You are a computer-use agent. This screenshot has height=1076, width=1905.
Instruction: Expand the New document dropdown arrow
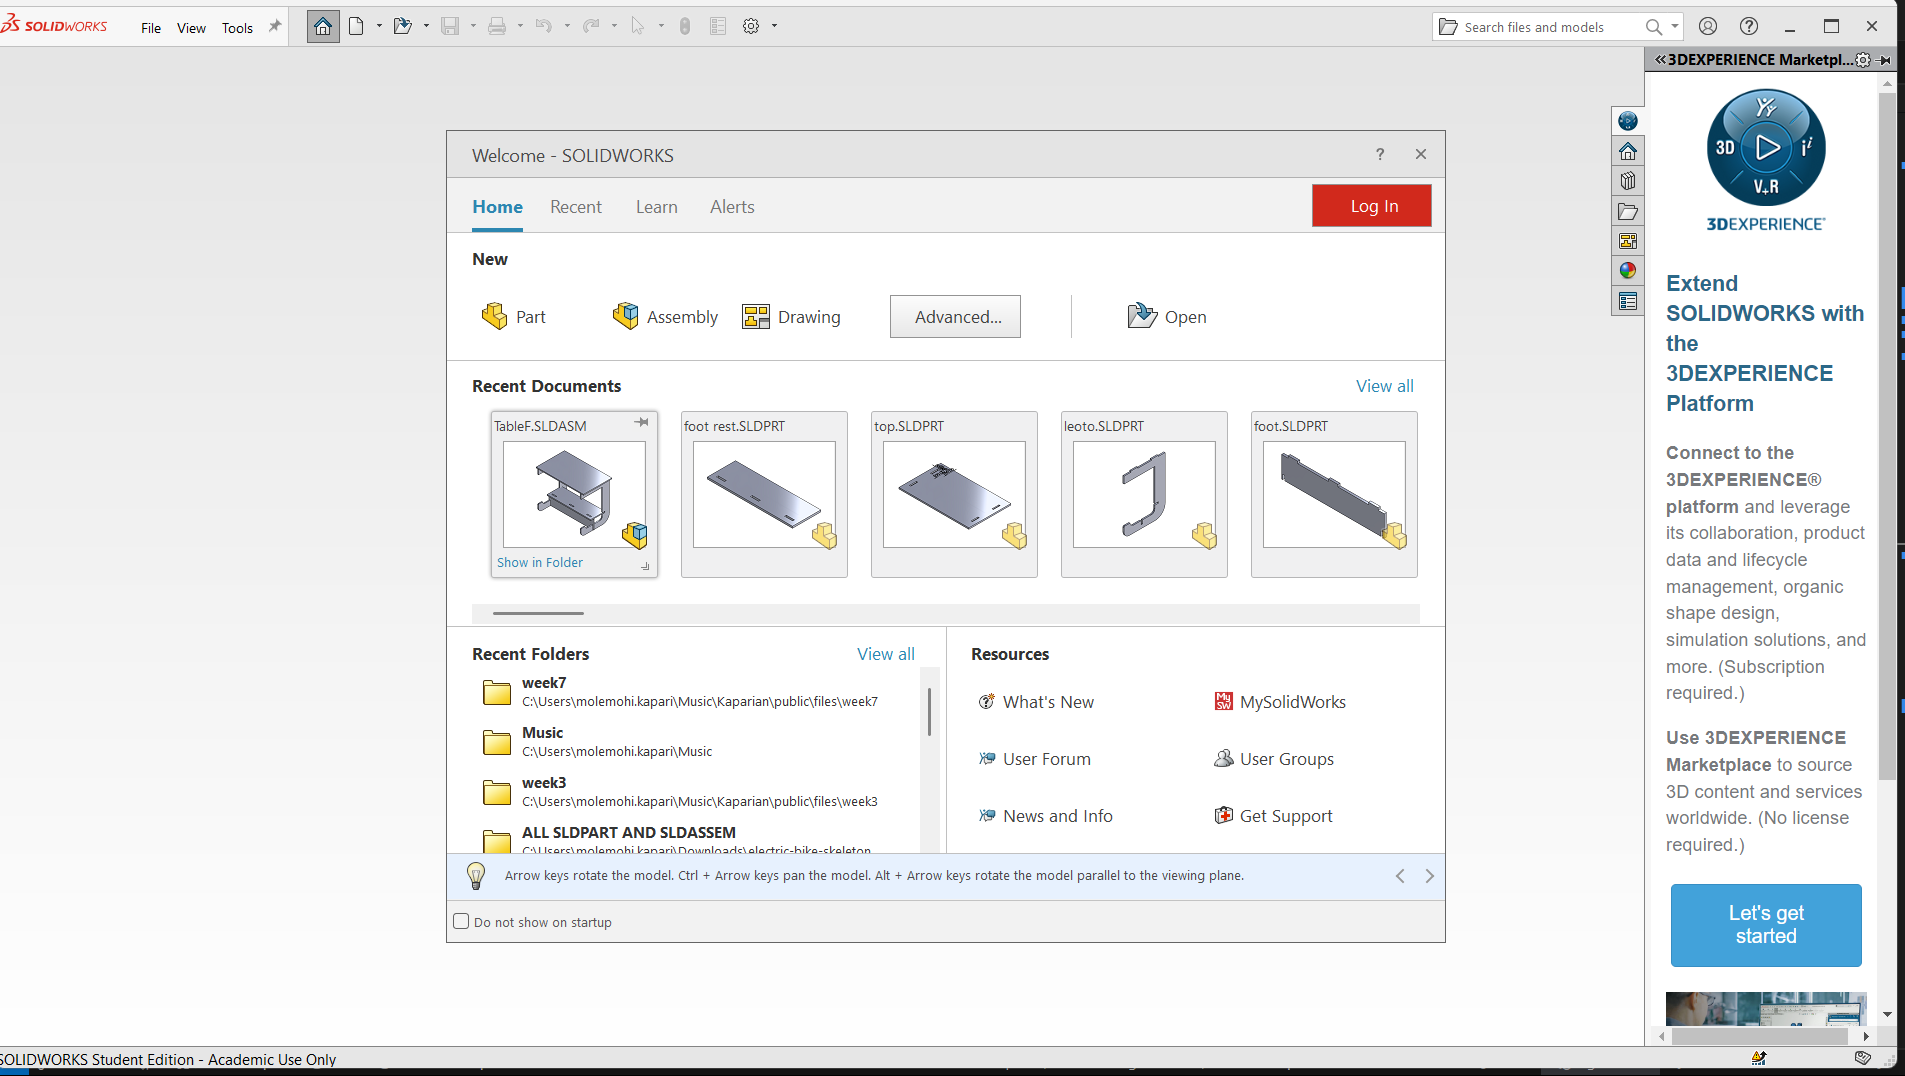pos(379,27)
